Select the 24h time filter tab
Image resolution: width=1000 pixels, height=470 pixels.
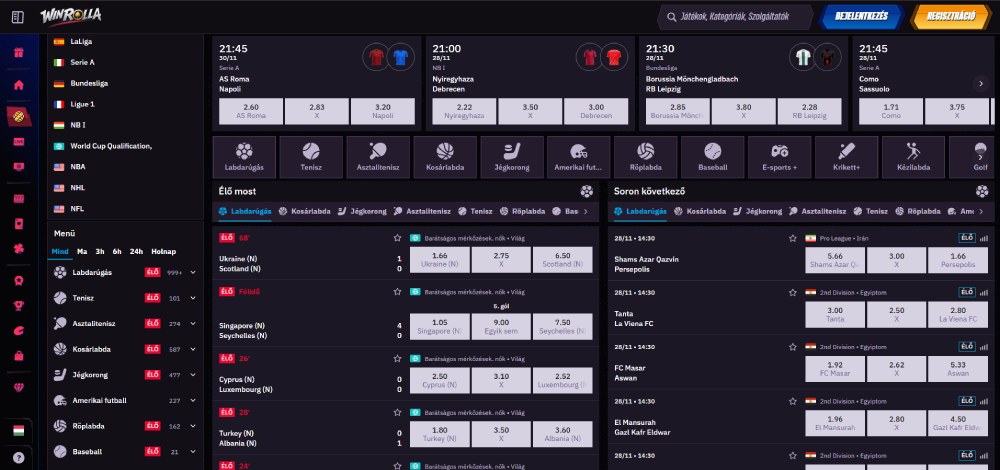tap(136, 251)
